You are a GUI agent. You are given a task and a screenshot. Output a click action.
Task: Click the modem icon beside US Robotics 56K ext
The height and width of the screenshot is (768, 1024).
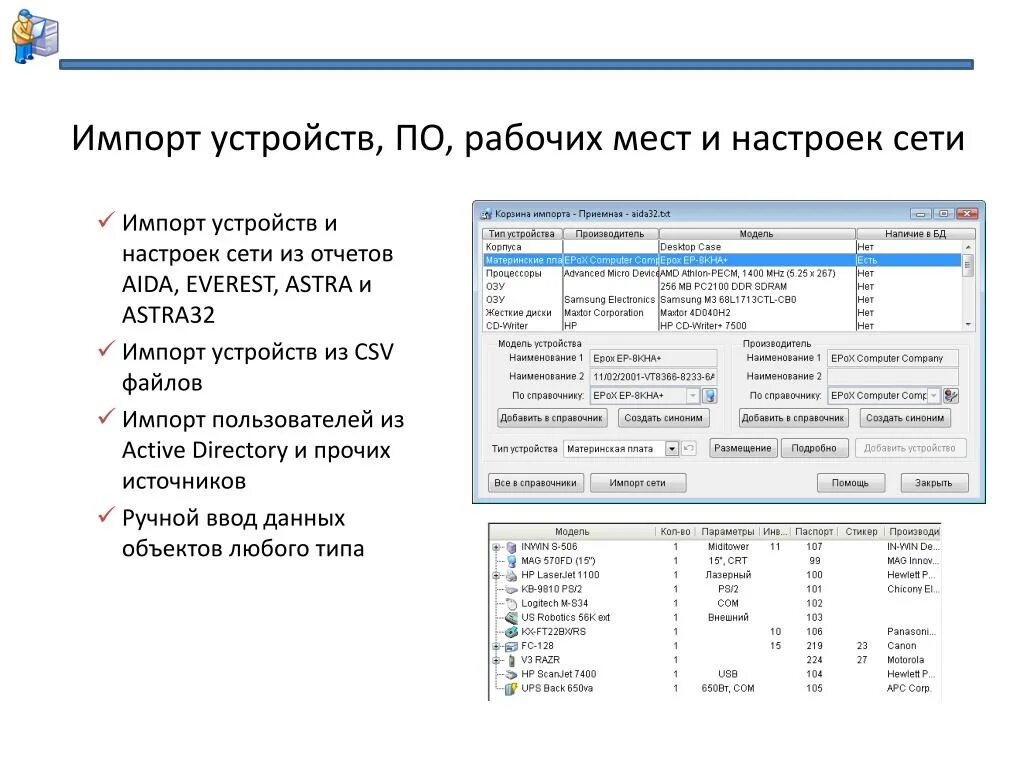[x=511, y=618]
